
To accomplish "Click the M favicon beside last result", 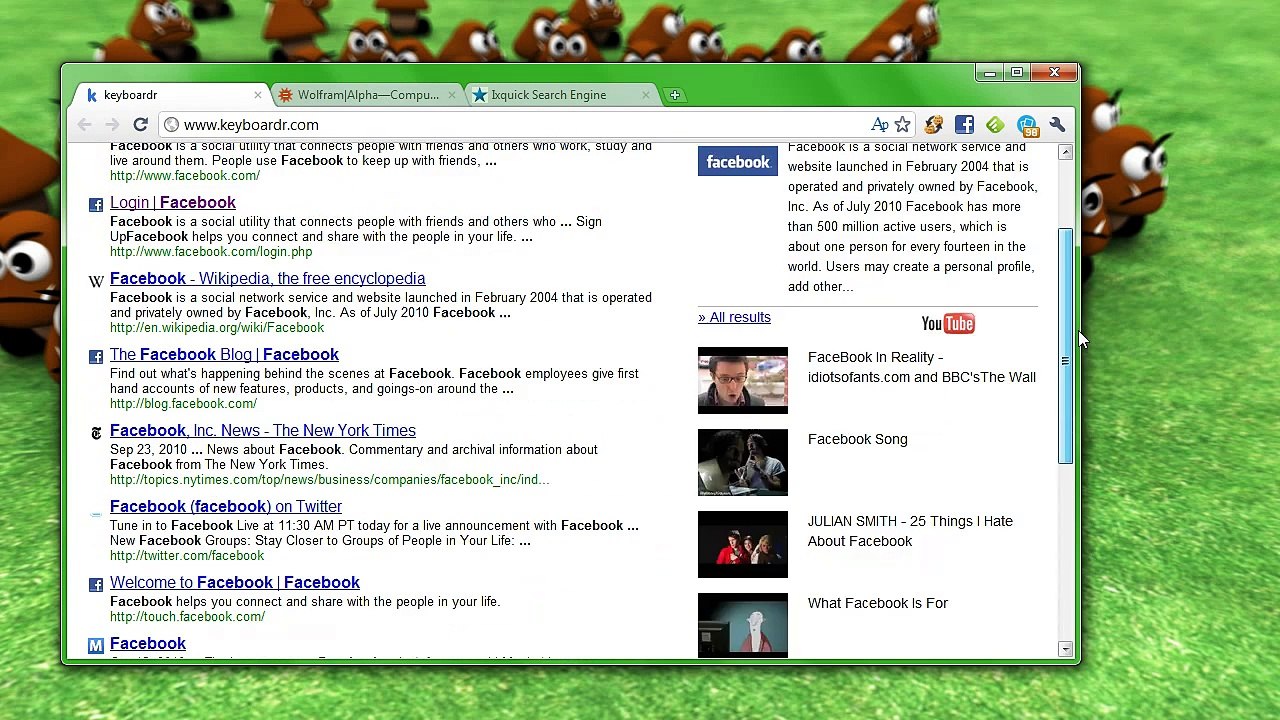I will point(96,646).
